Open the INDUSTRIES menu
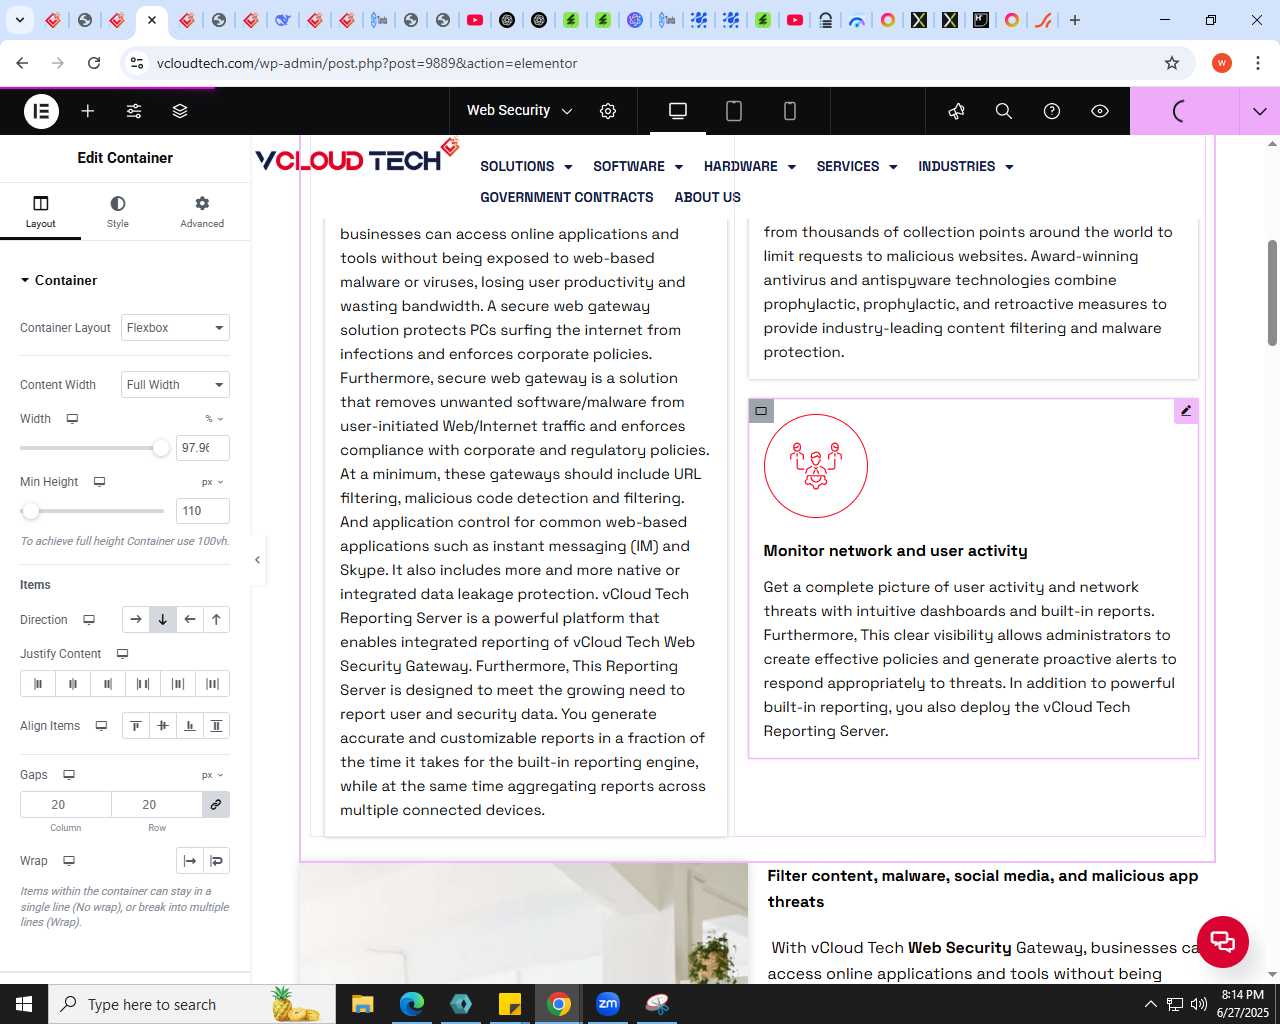This screenshot has width=1280, height=1024. [966, 167]
